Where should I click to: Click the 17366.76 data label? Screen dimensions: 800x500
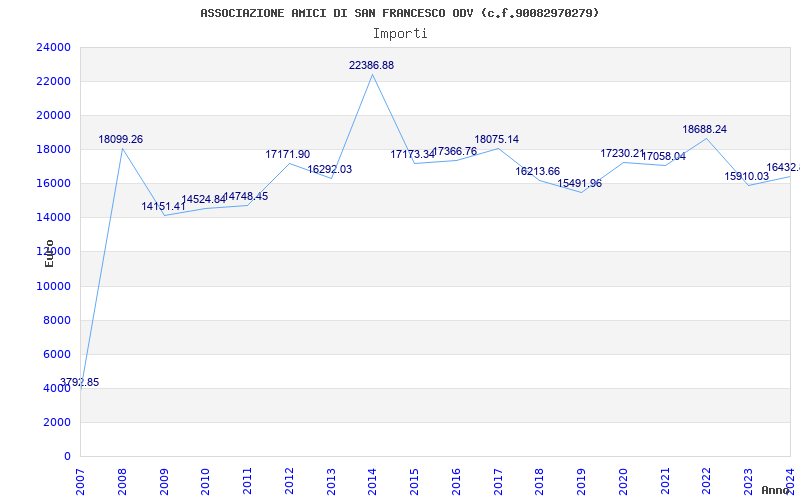(x=455, y=152)
